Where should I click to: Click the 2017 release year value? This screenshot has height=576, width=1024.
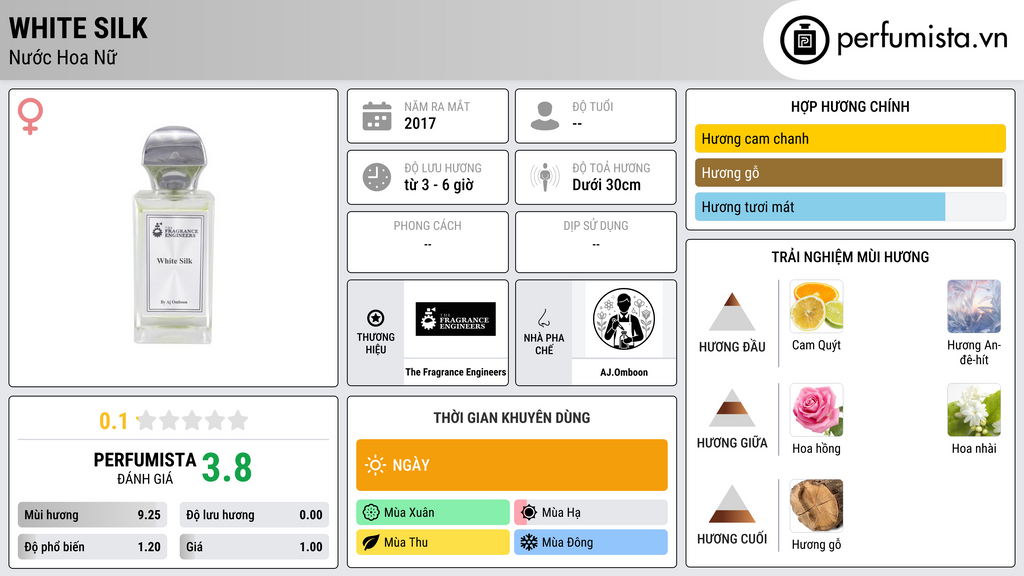(x=420, y=123)
